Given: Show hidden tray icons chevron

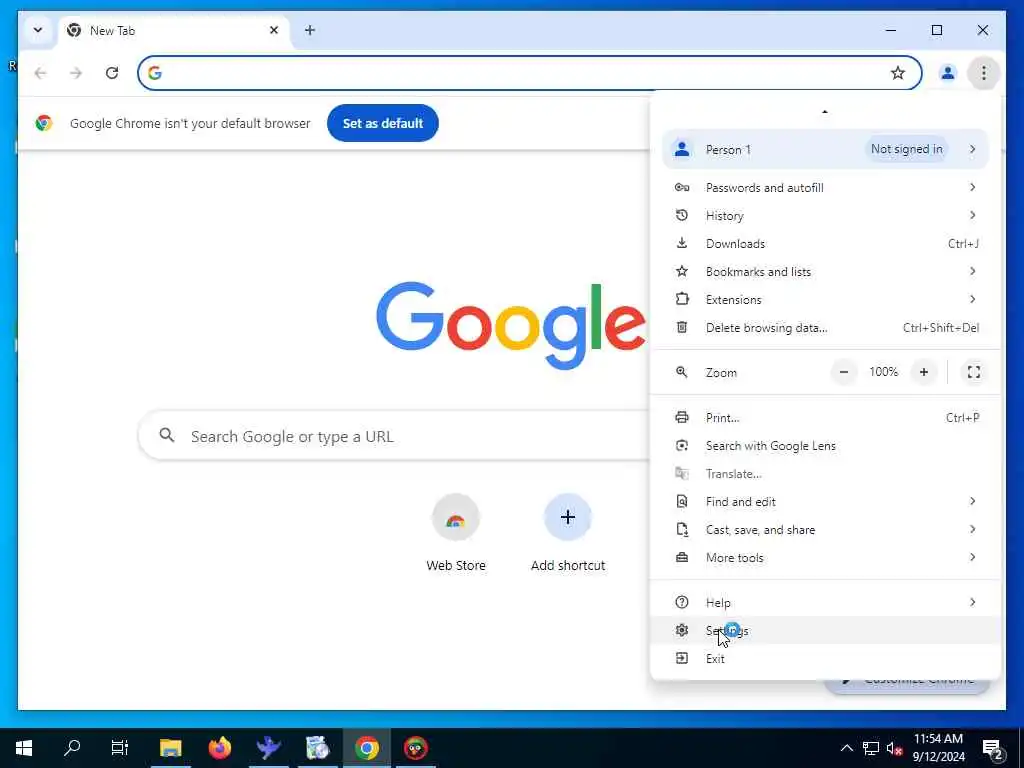Looking at the screenshot, I should 846,748.
